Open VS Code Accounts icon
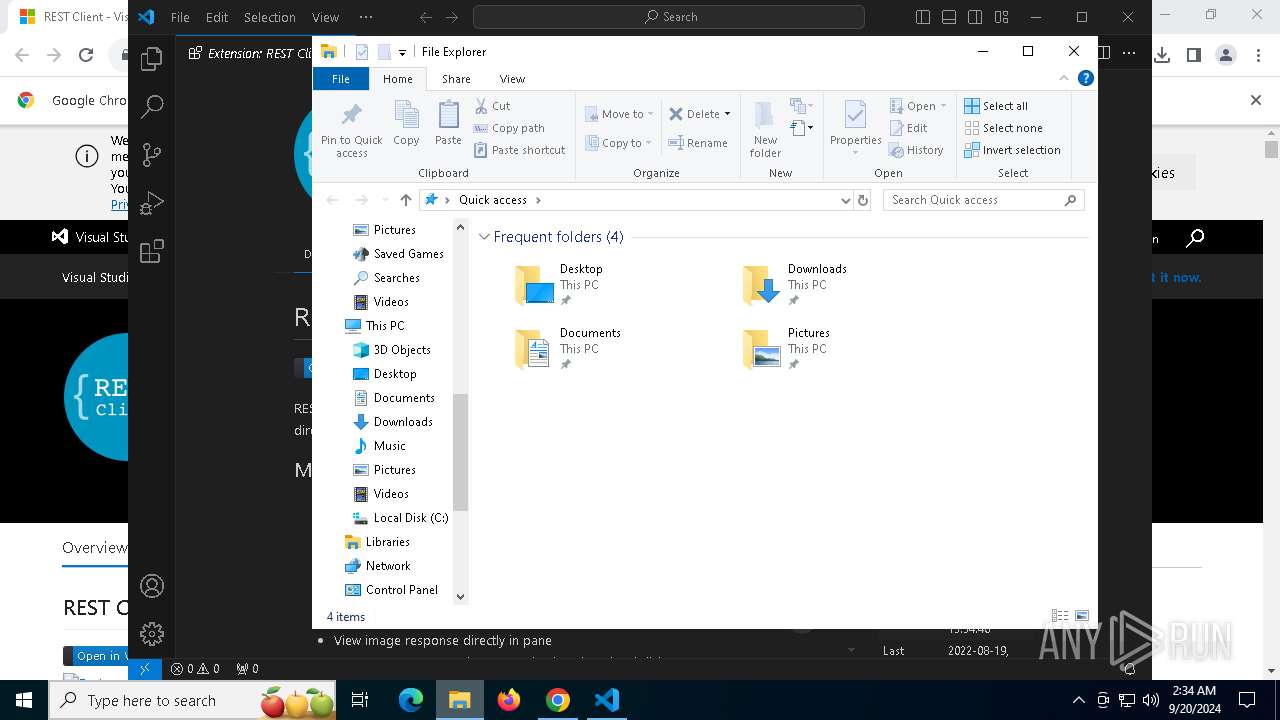1280x720 pixels. (152, 586)
